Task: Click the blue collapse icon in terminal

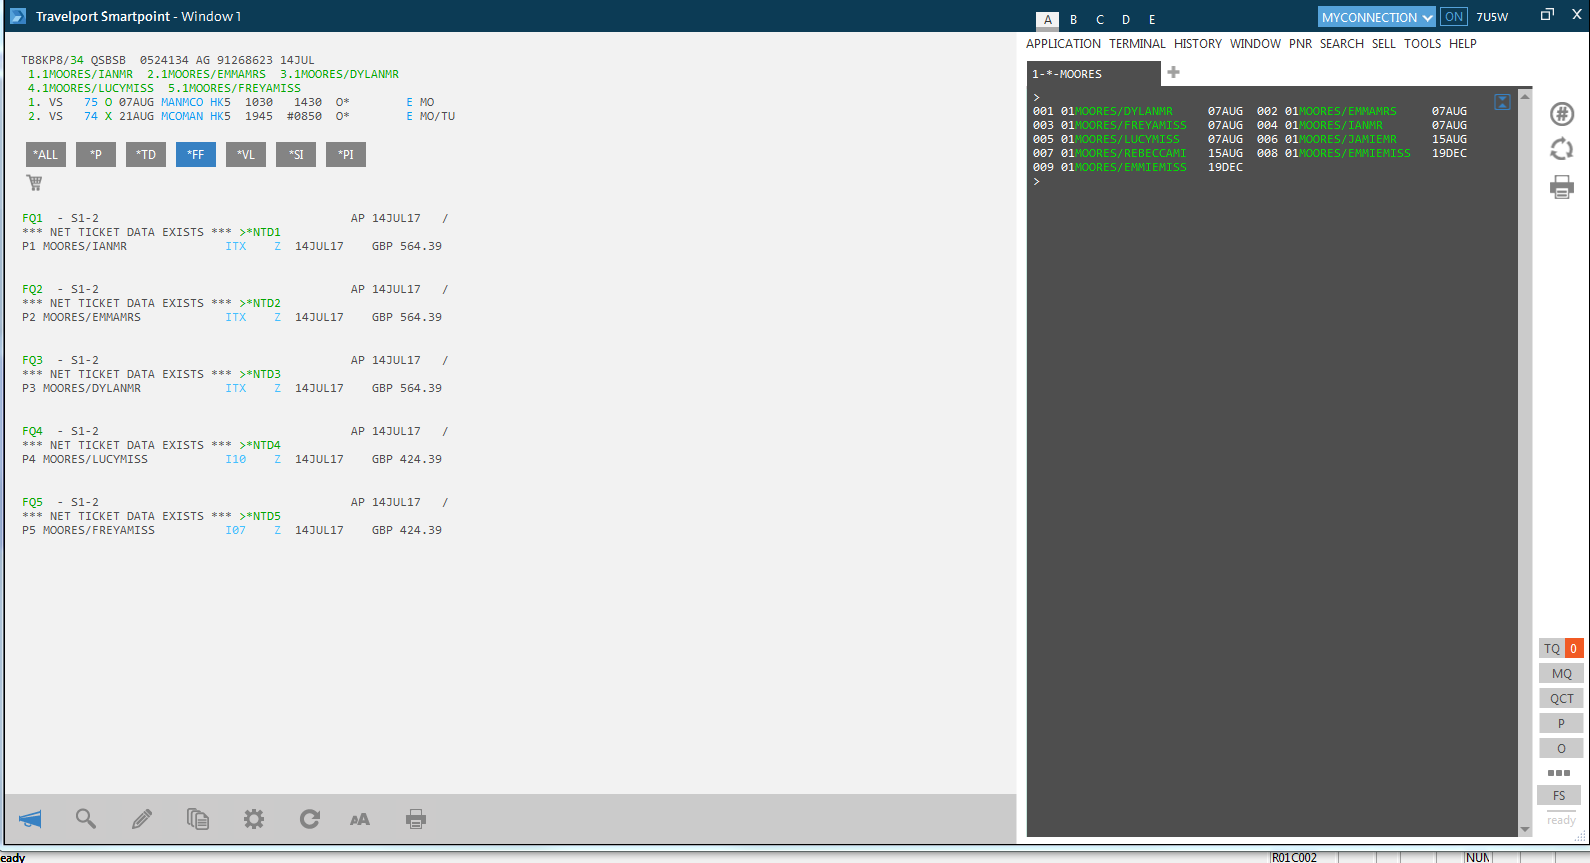Action: click(x=1502, y=102)
